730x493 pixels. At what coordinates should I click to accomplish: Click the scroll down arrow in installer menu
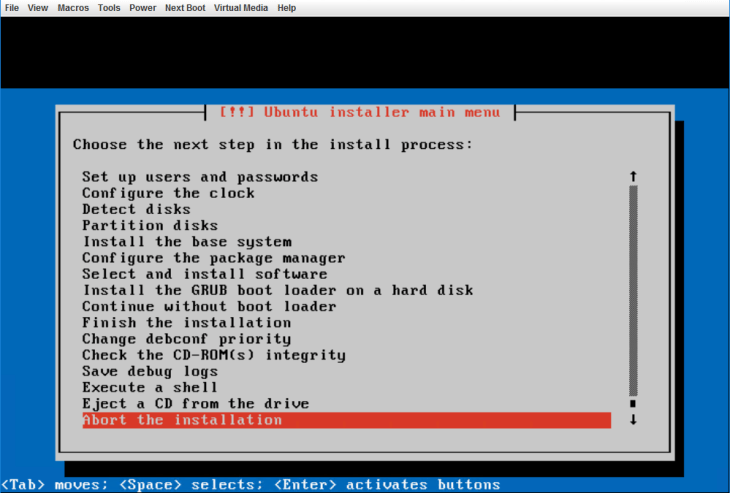coord(633,420)
